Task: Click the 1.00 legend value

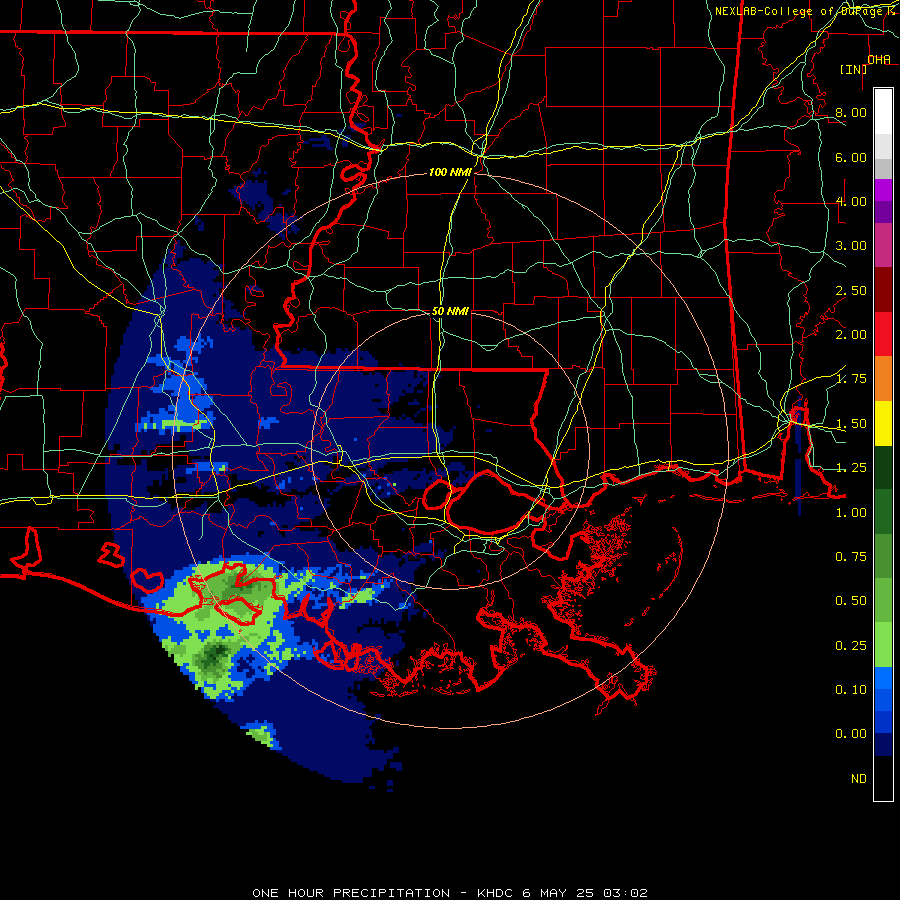Action: pos(851,513)
